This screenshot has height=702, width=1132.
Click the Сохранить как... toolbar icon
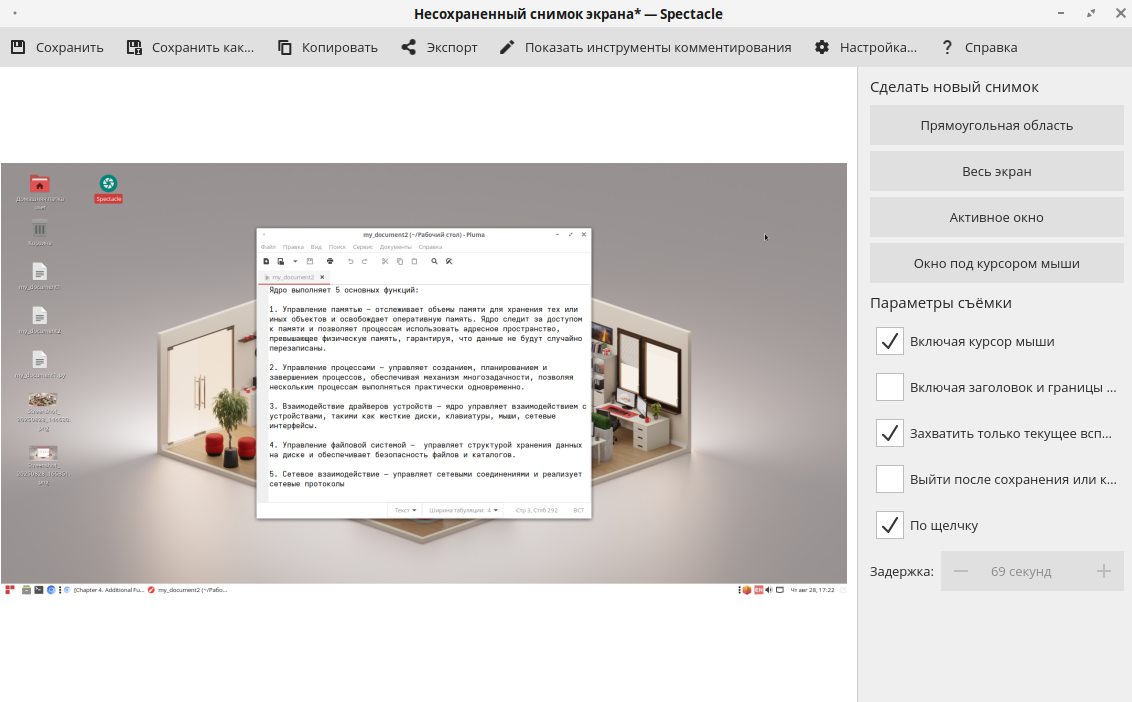[135, 47]
